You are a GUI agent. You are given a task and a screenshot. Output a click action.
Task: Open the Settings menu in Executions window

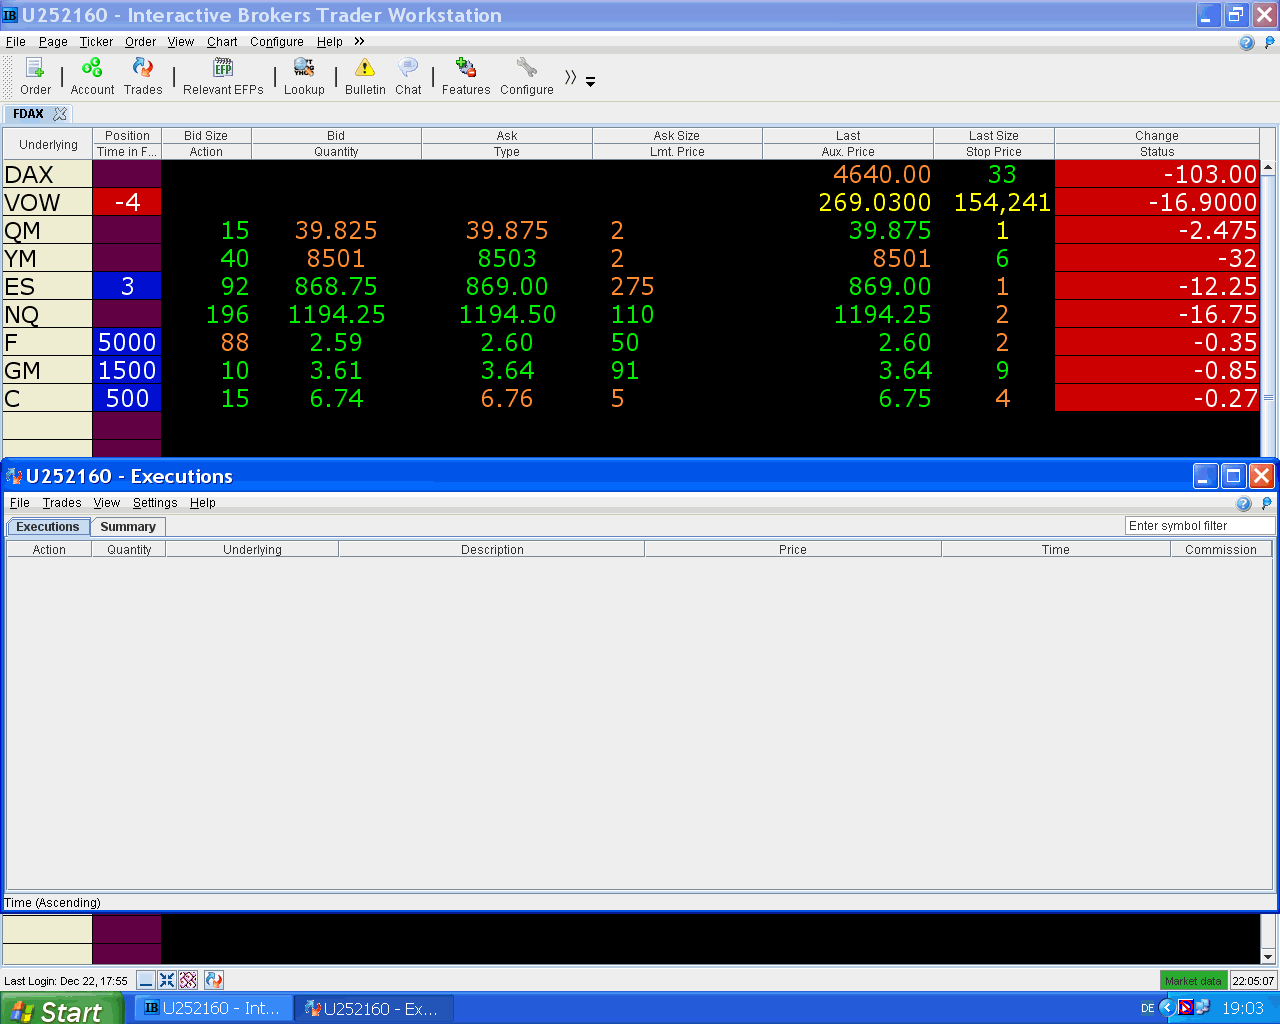155,503
